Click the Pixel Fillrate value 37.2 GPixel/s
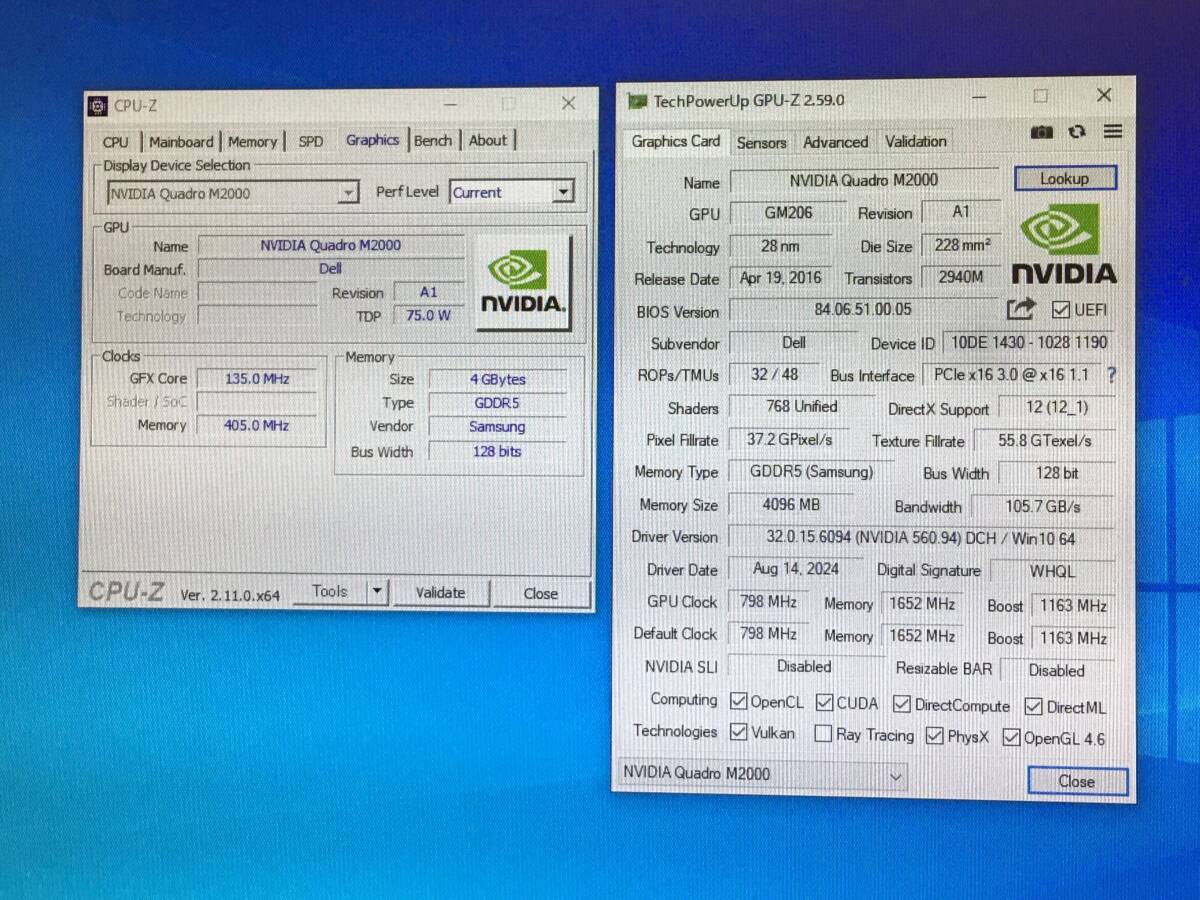Image resolution: width=1200 pixels, height=900 pixels. pos(790,439)
